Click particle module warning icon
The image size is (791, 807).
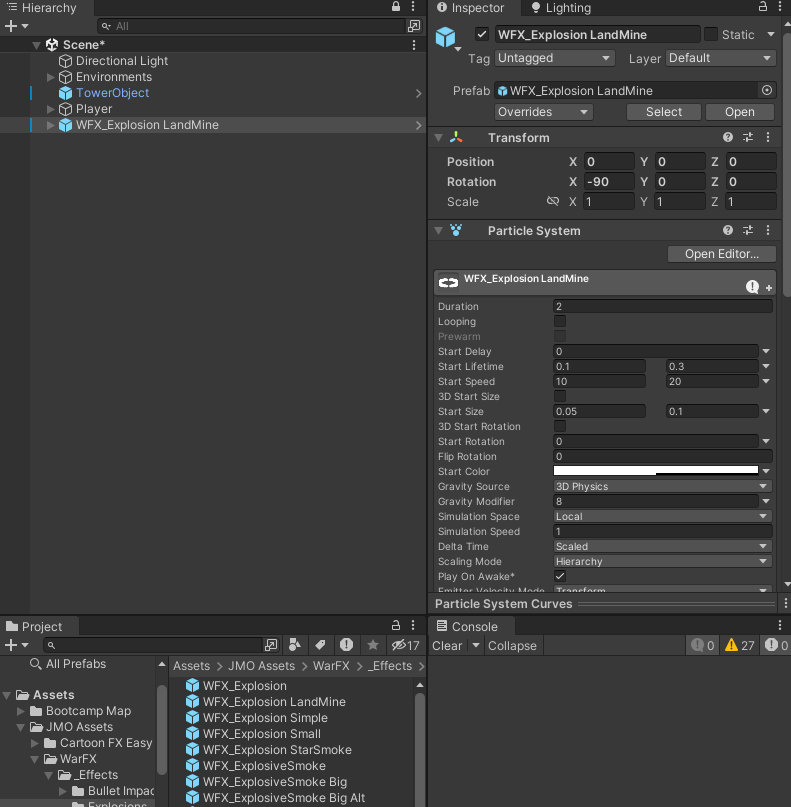(752, 287)
